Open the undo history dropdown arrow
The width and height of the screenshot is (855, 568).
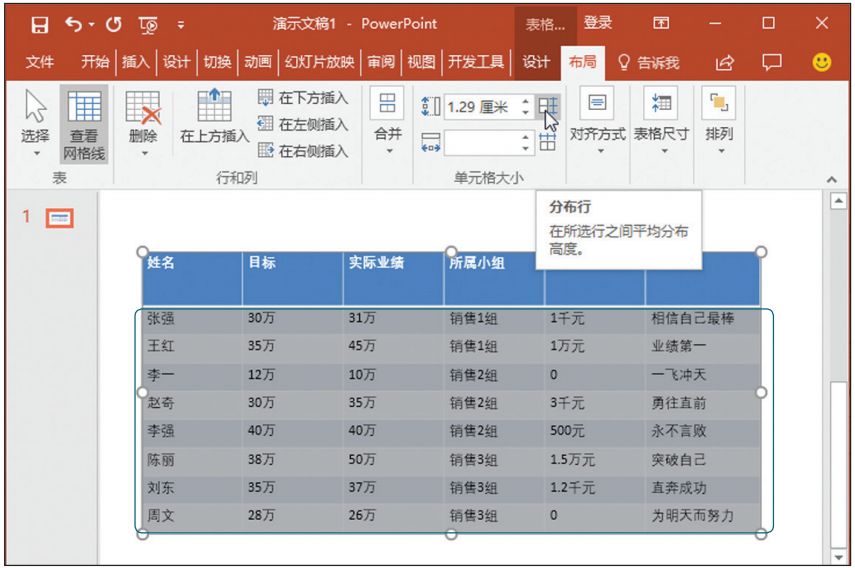click(91, 25)
